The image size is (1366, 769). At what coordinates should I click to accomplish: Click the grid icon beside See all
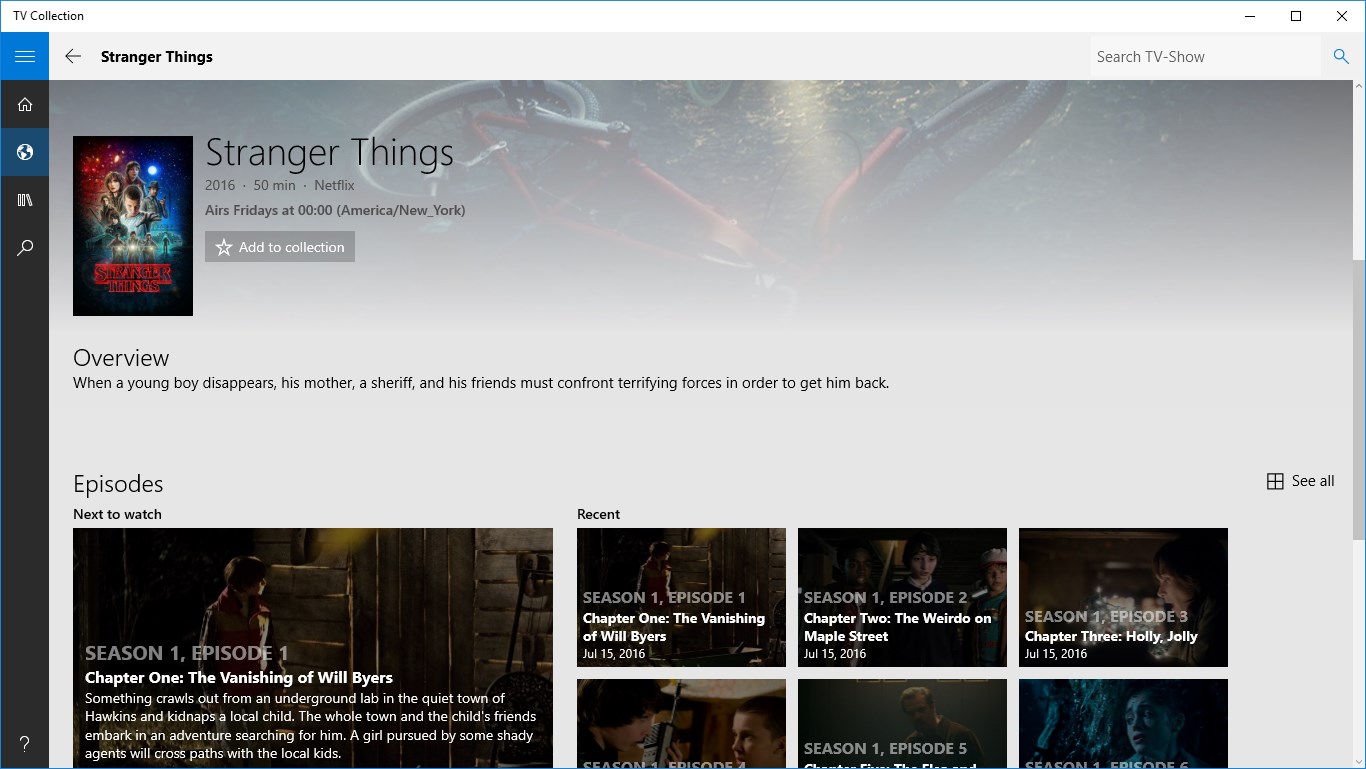click(x=1275, y=481)
